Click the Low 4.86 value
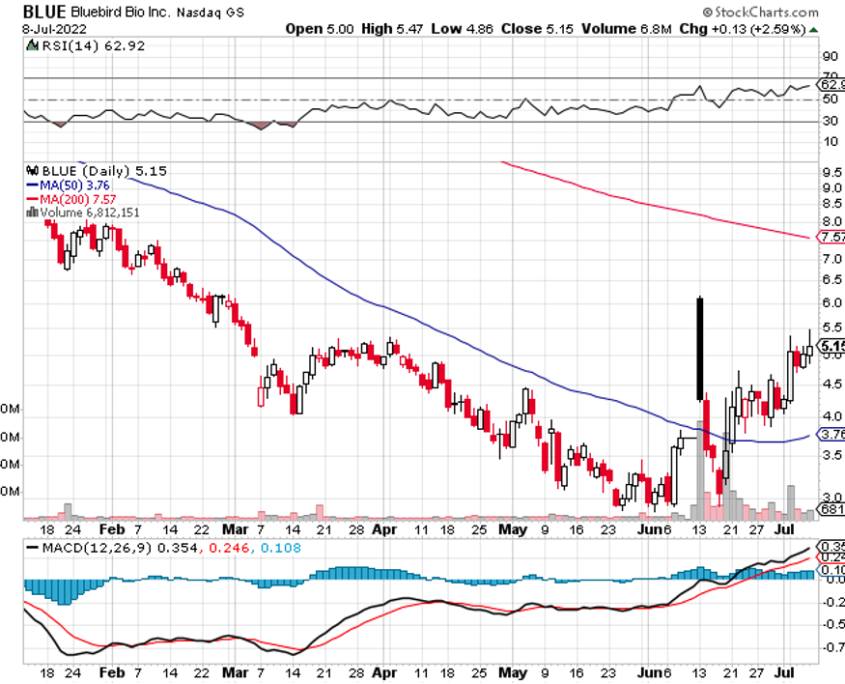Viewport: 845px width, 684px height. click(x=462, y=29)
